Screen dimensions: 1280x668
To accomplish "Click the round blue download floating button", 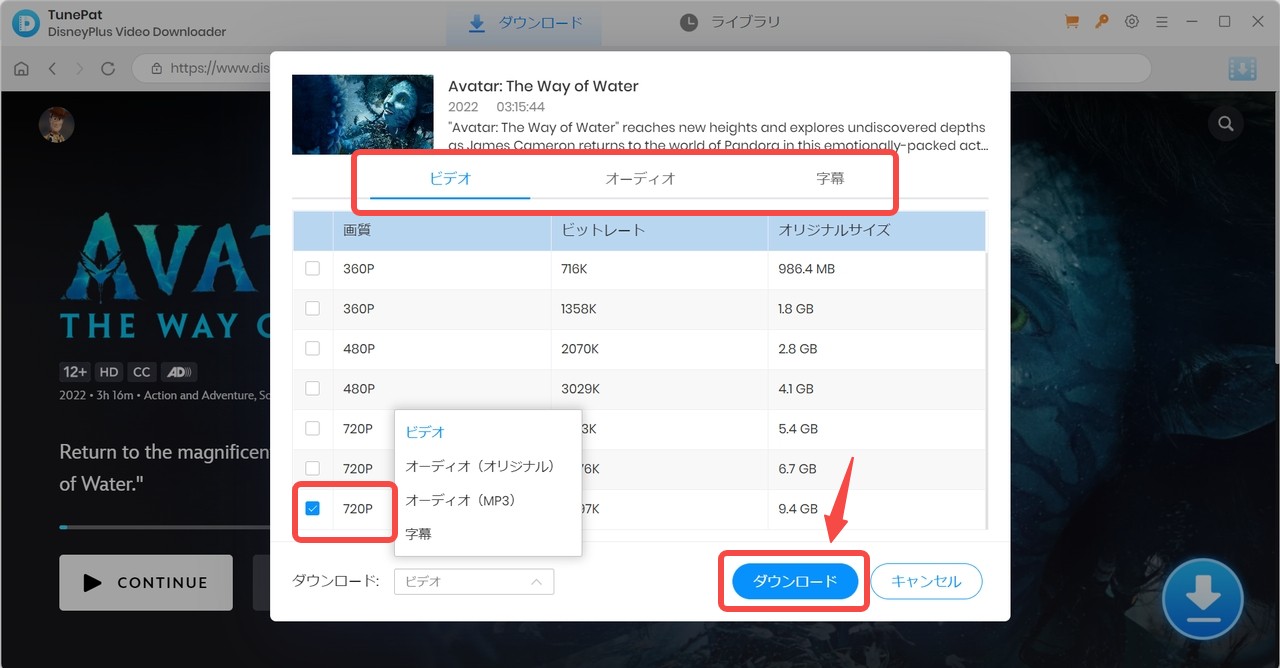I will point(1202,599).
